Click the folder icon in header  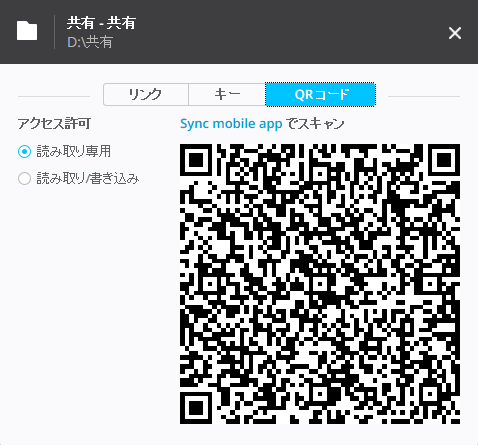[27, 31]
